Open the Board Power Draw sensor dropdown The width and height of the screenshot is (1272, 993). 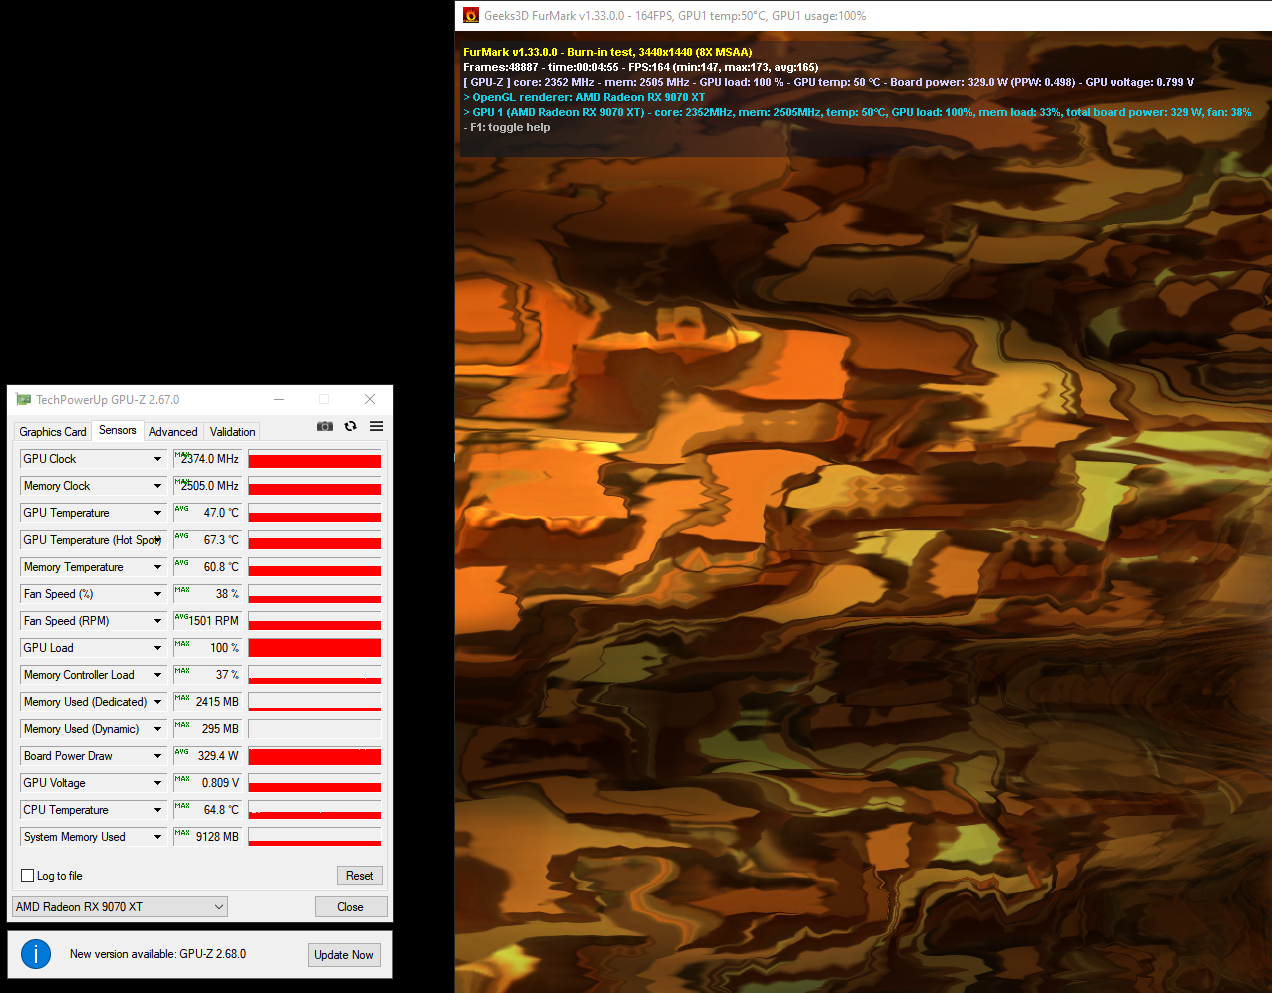158,755
